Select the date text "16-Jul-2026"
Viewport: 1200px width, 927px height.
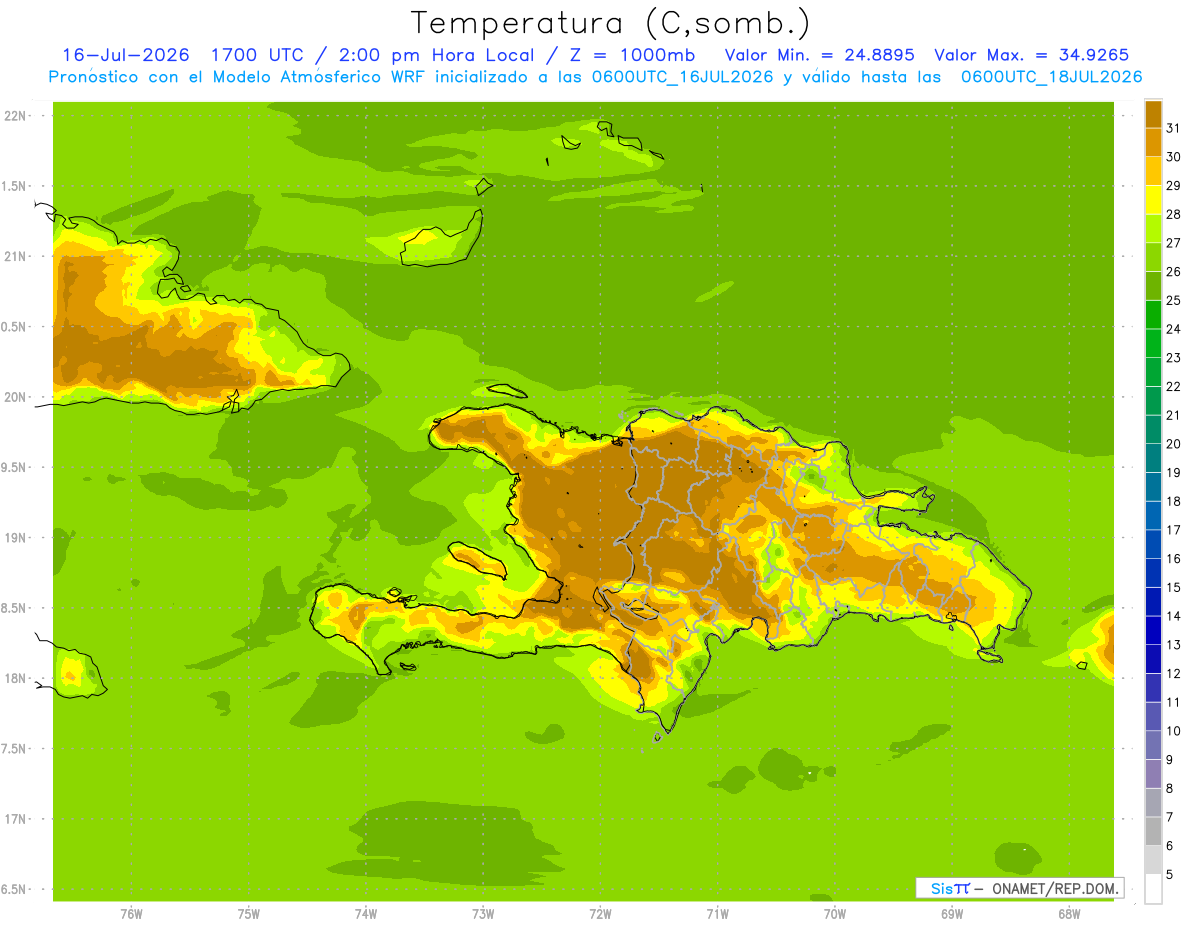point(125,55)
